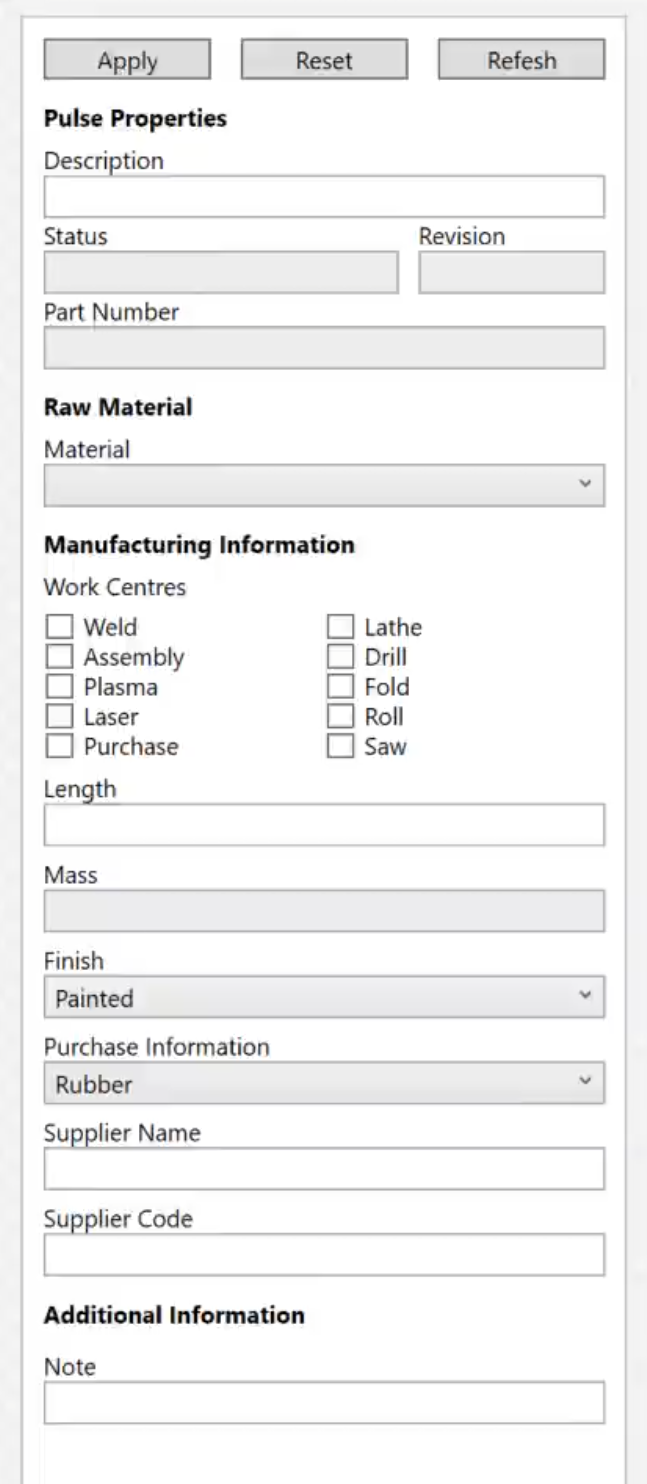The height and width of the screenshot is (1484, 647).
Task: Click the Refesh button
Action: [521, 60]
